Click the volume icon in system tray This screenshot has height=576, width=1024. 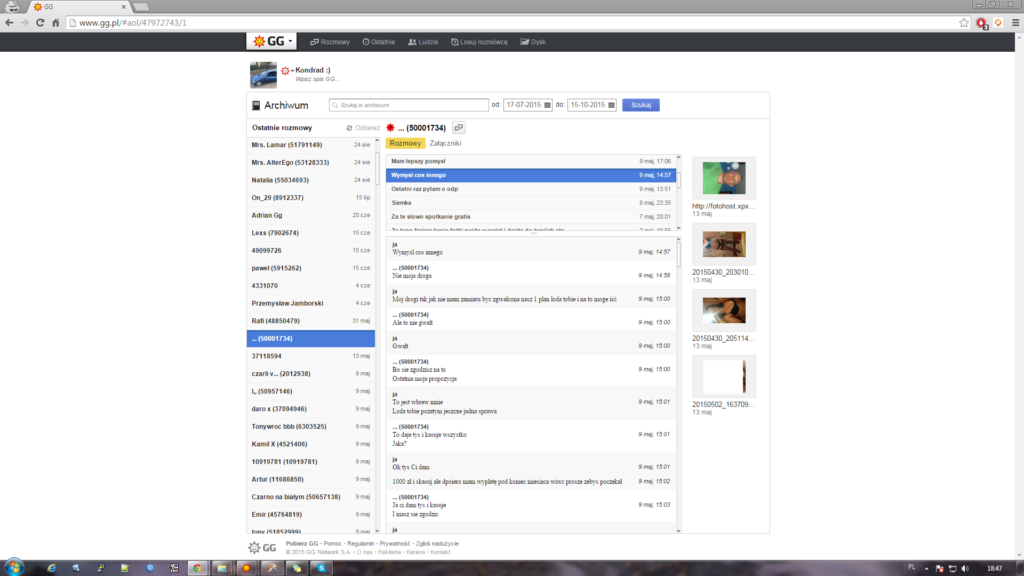tap(965, 569)
